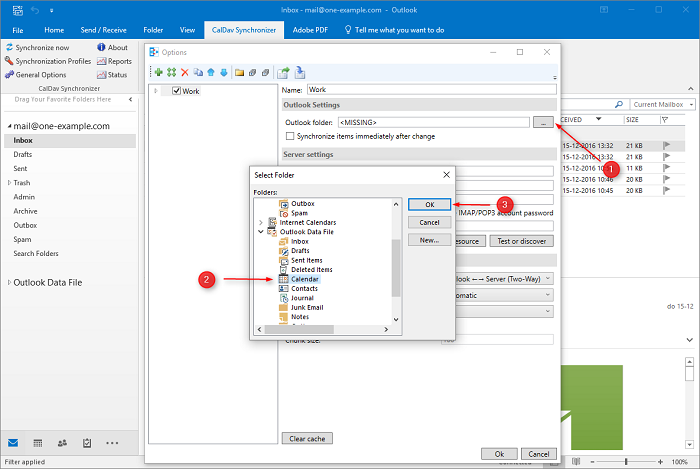Click the red X delete profile icon
This screenshot has width=700, height=469.
(x=184, y=72)
